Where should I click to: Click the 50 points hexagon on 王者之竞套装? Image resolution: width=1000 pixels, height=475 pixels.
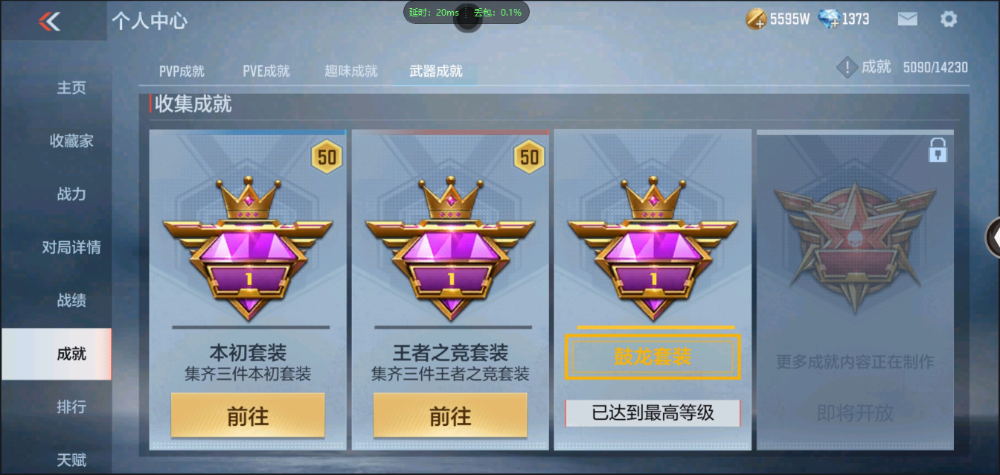(x=529, y=157)
